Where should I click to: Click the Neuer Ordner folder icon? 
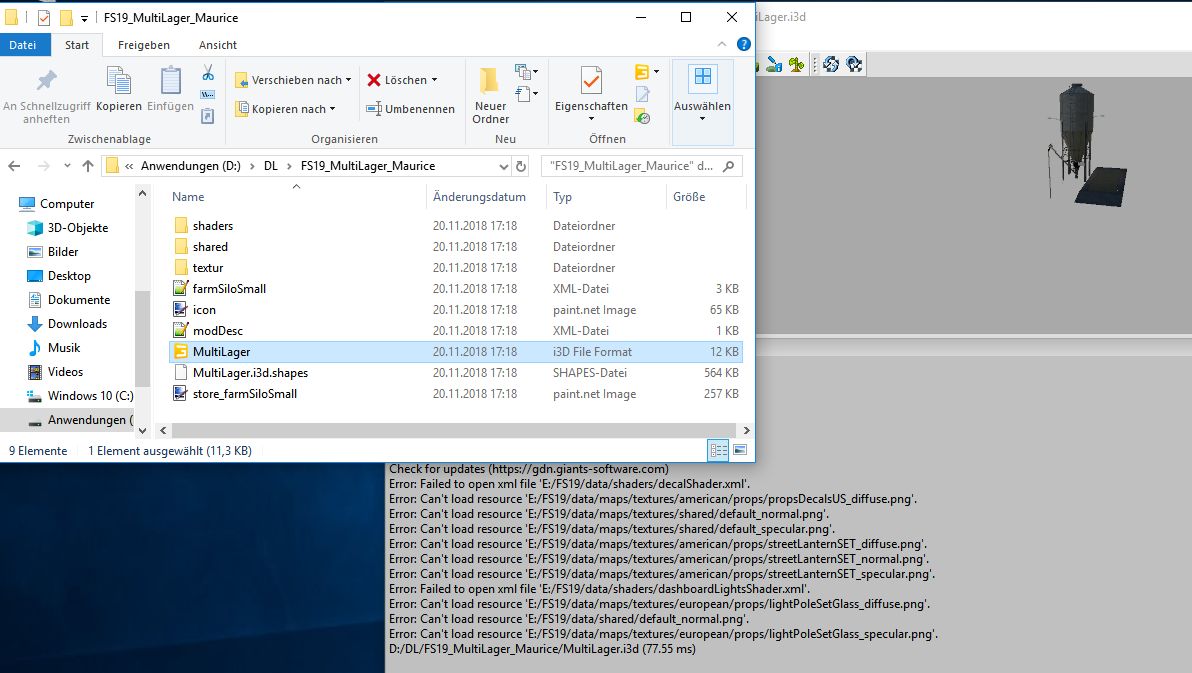tap(489, 81)
